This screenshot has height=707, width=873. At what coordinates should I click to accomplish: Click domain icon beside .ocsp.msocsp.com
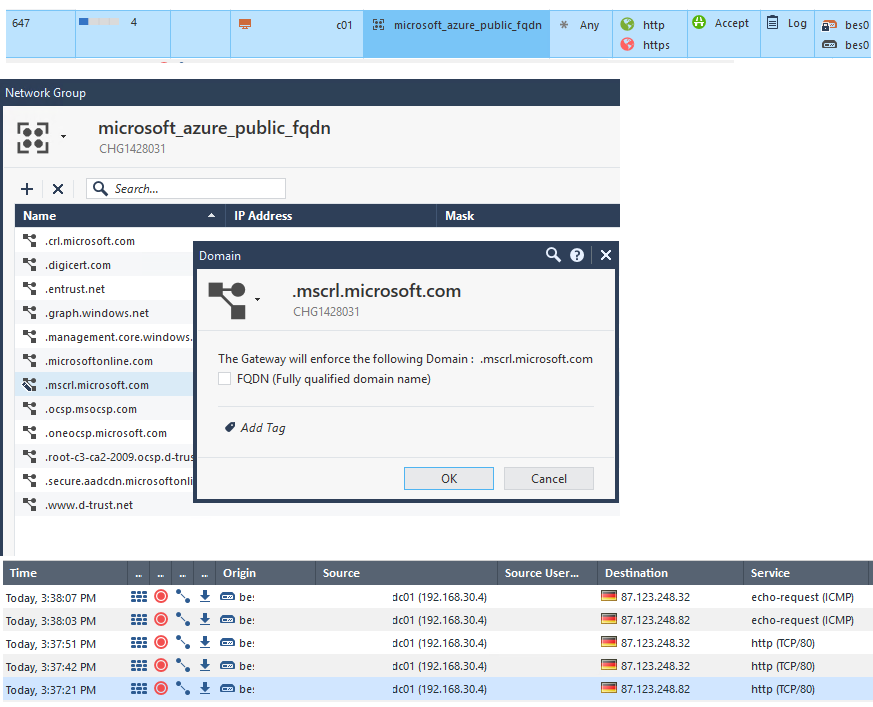coord(30,409)
